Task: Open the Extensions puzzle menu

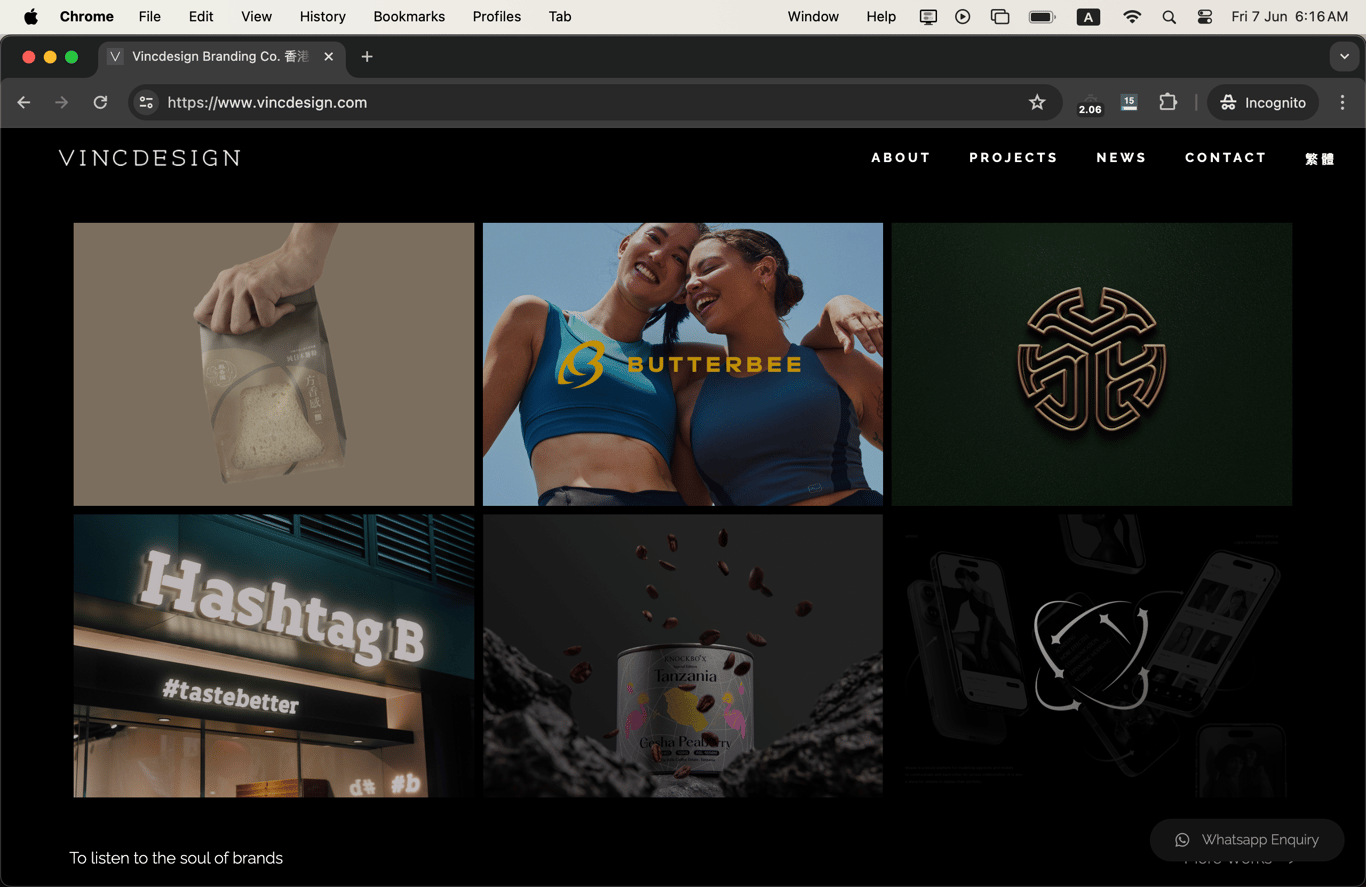Action: click(x=1168, y=102)
